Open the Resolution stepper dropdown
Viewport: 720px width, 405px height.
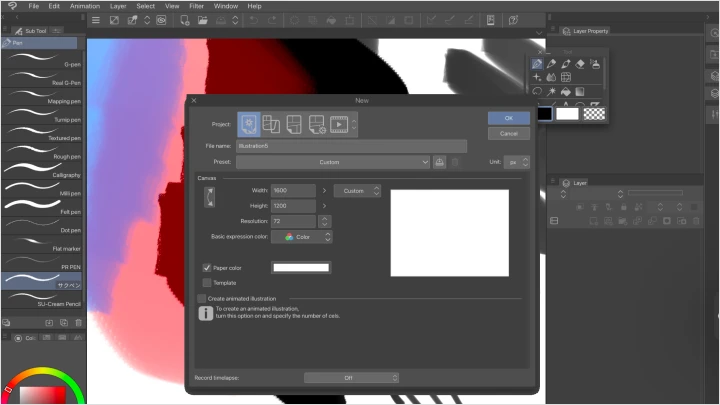coord(325,221)
